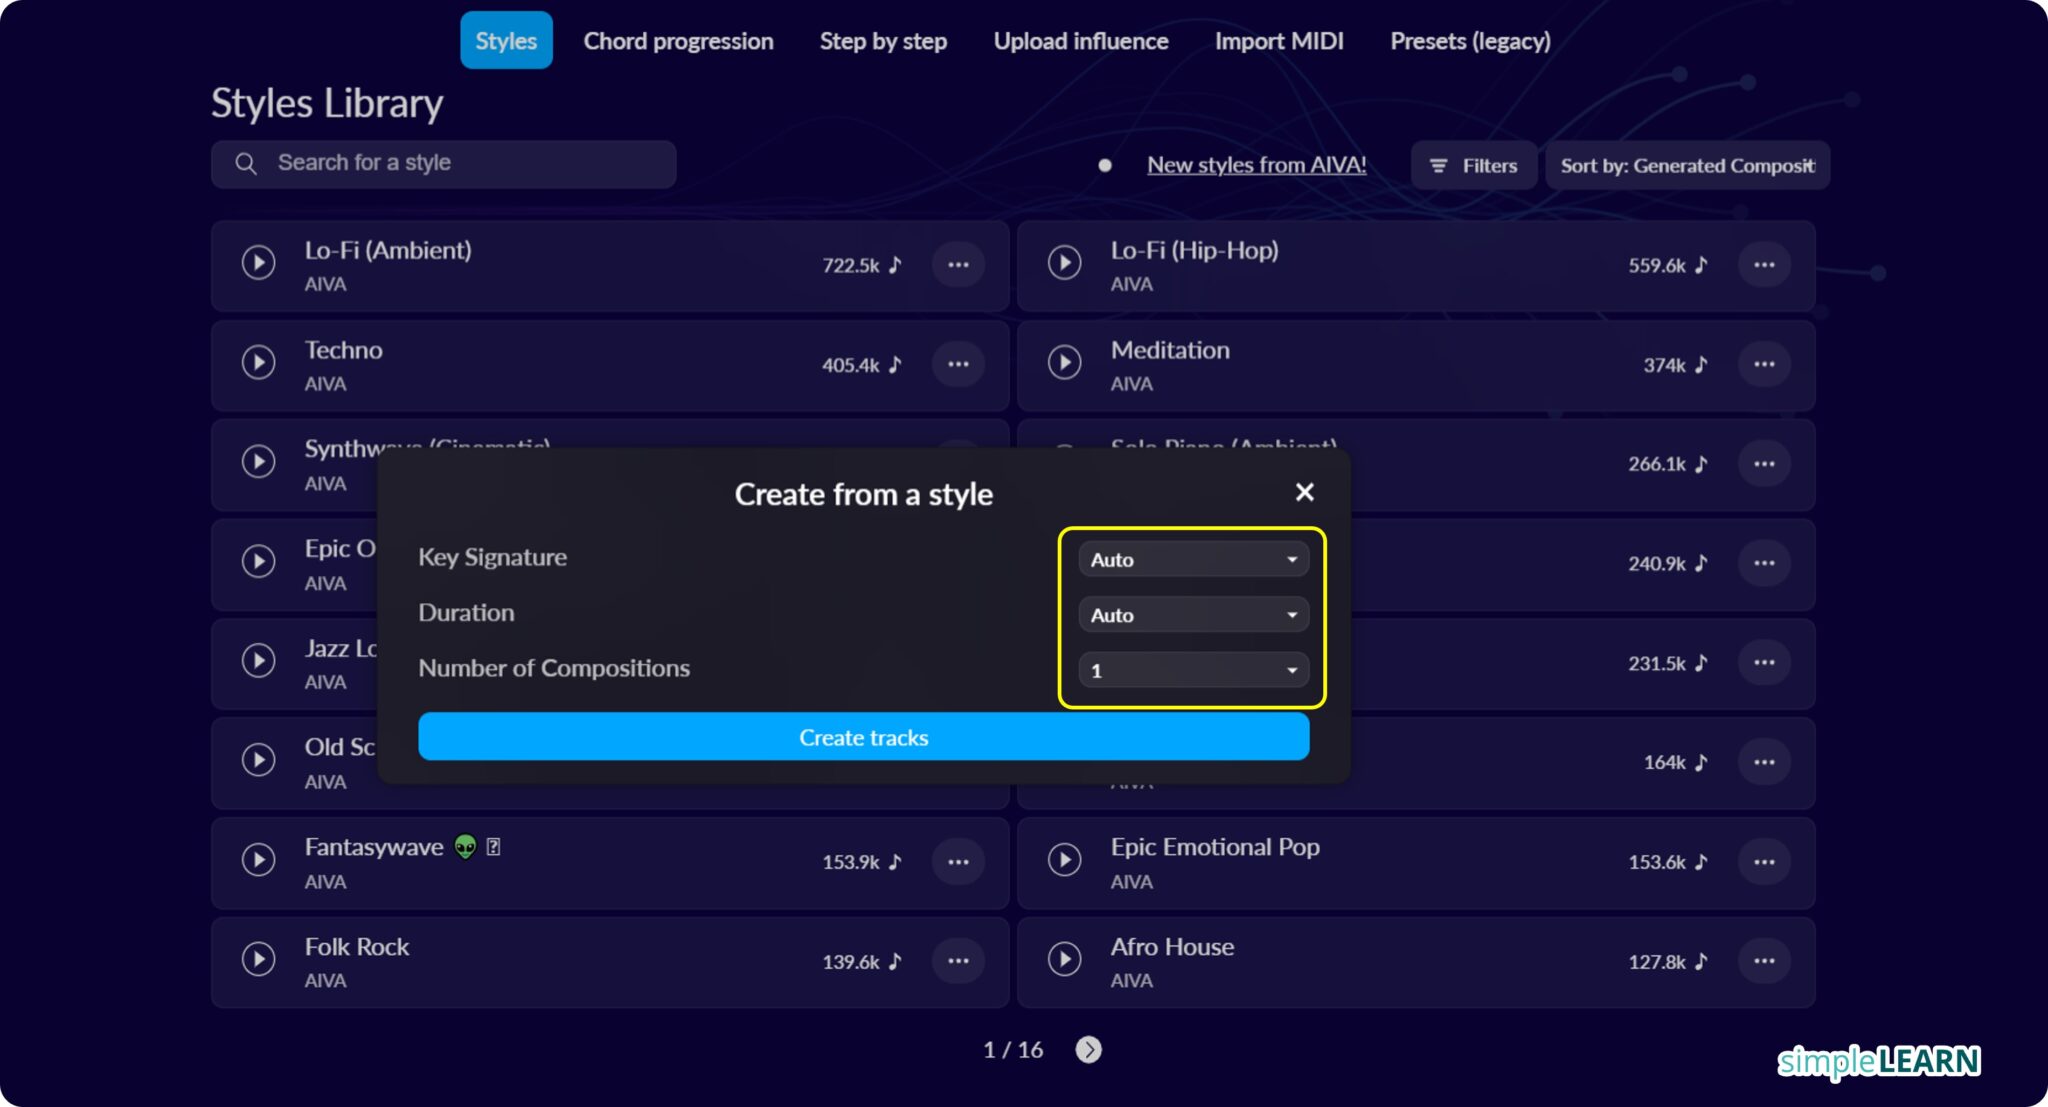Open more options for Lo-Fi (Hip-Hop)
Screen dimensions: 2048x1107
(x=1764, y=265)
